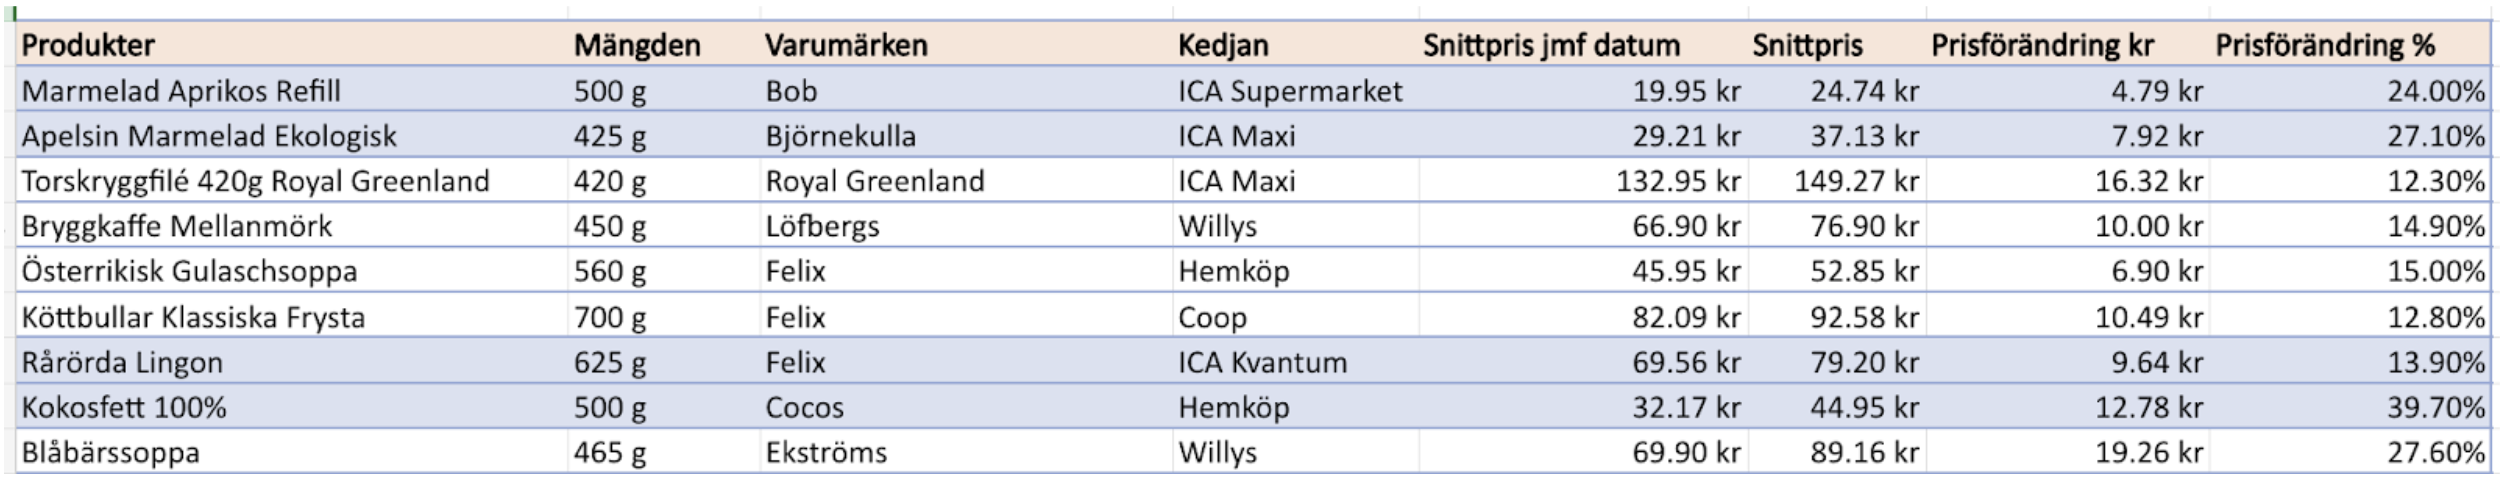Click the Produkter column header
This screenshot has height=486, width=2506.
[x=88, y=45]
